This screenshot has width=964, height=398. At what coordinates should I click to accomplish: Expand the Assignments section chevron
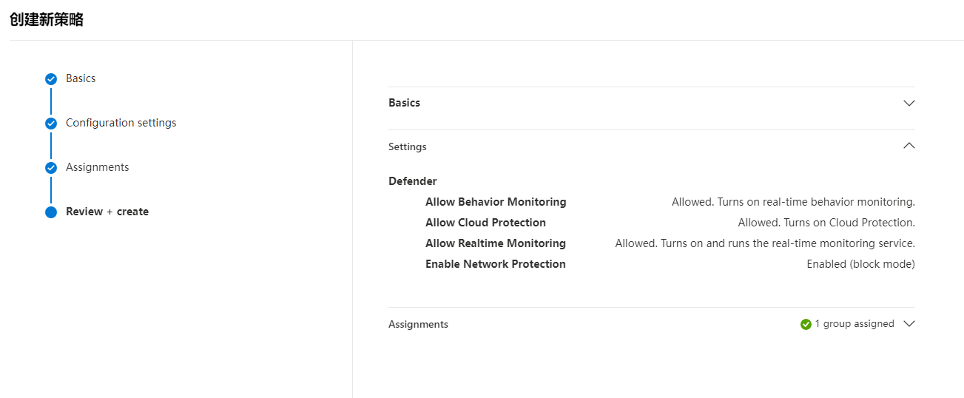point(909,324)
